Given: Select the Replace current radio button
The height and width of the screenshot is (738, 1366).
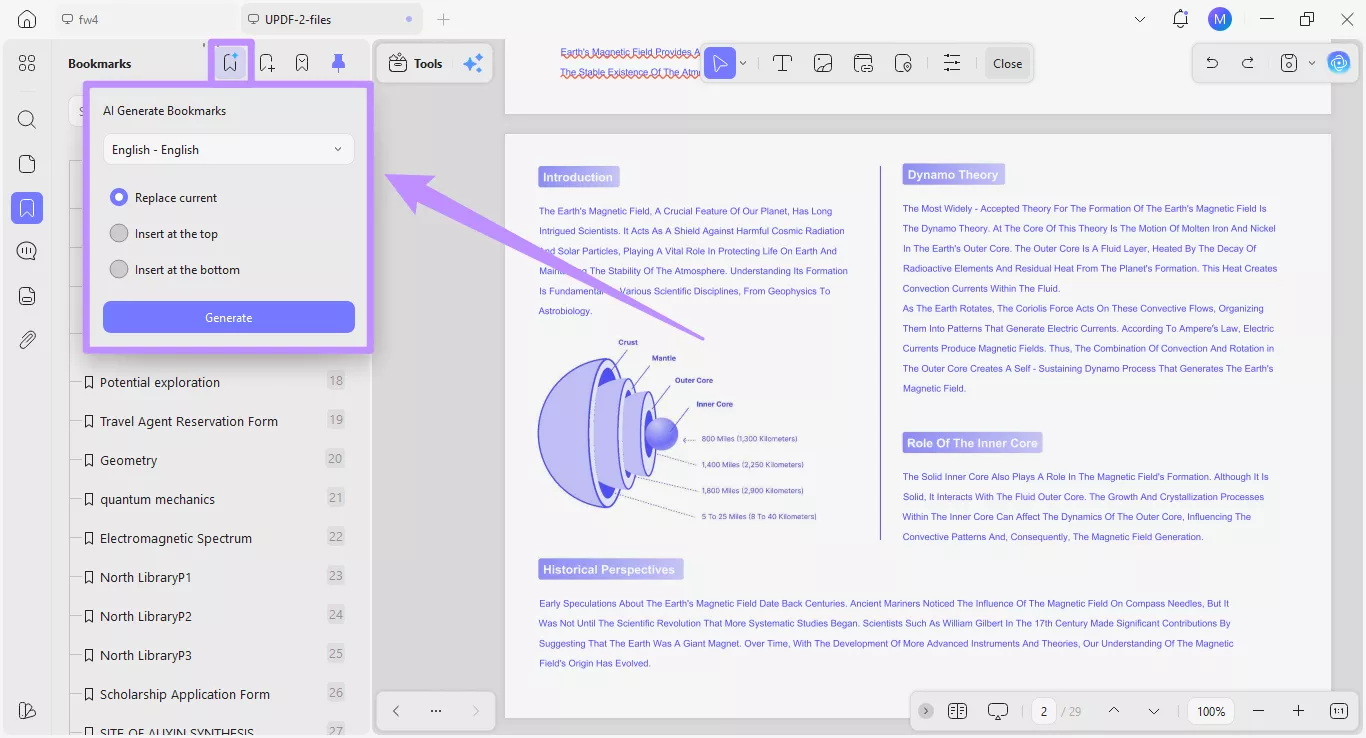Looking at the screenshot, I should pos(119,197).
